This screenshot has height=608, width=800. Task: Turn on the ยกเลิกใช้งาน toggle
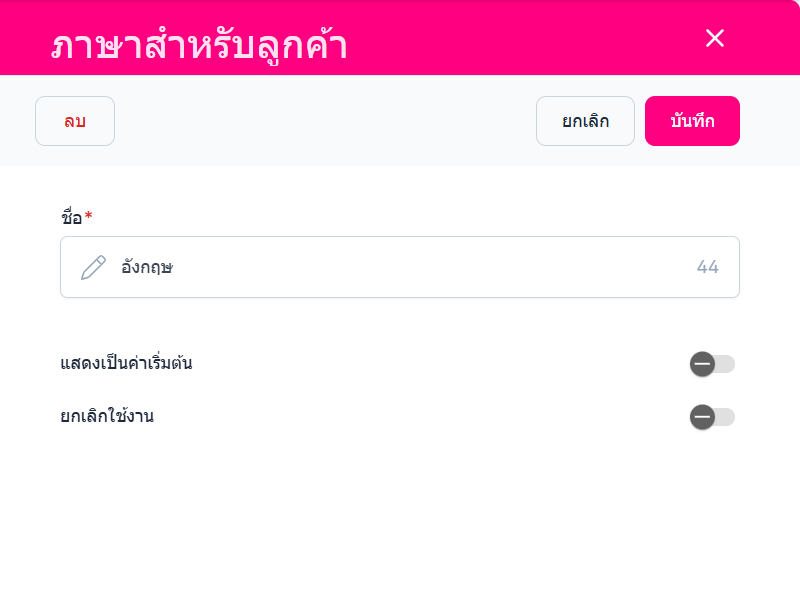point(712,417)
